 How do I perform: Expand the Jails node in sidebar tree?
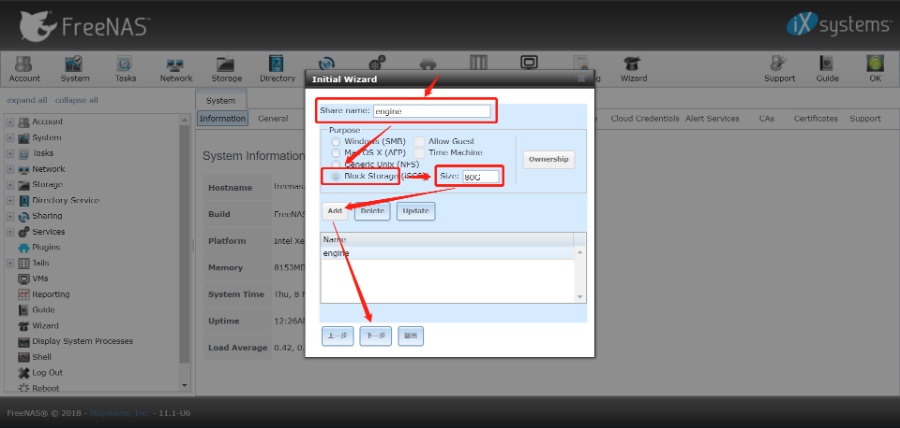pyautogui.click(x=10, y=263)
